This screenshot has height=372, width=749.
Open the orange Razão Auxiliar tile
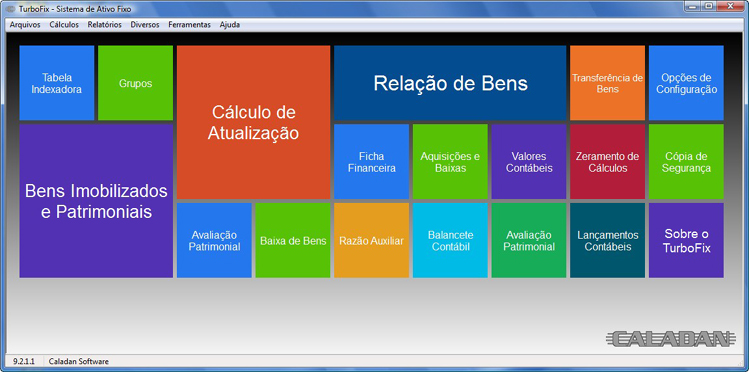372,240
